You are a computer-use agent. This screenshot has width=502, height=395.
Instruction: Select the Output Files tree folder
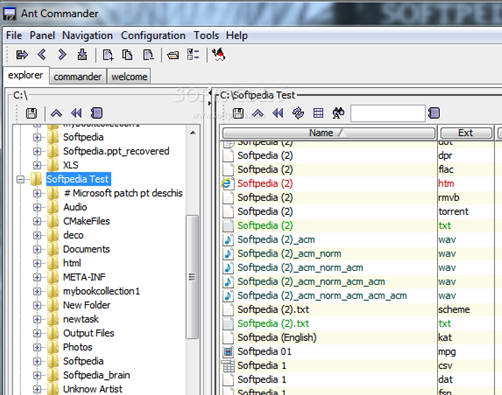[89, 333]
